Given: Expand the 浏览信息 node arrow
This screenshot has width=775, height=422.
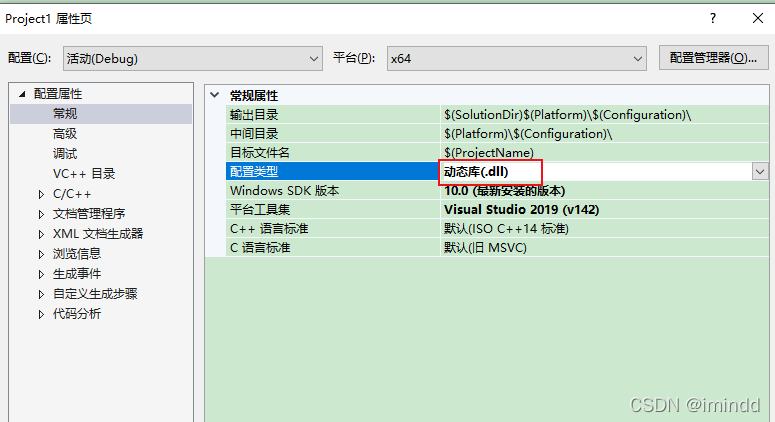Looking at the screenshot, I should pos(42,254).
